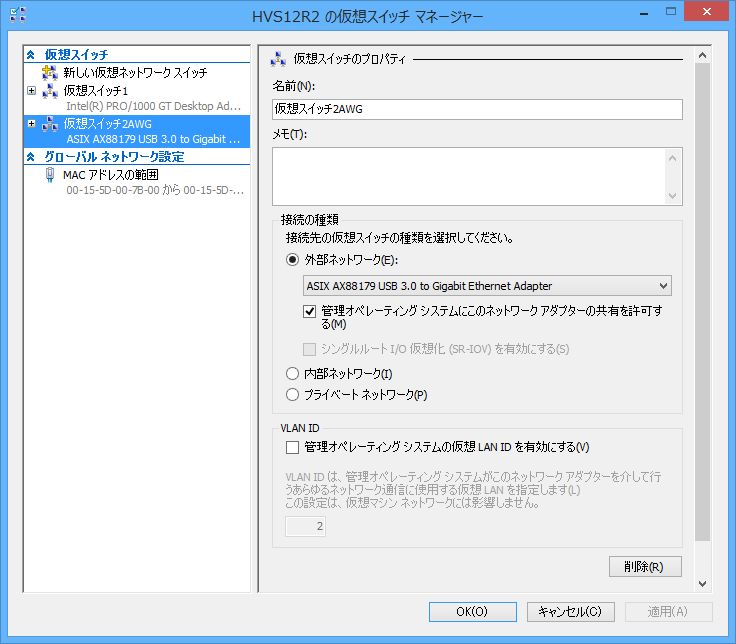Click the MAC アドレスの範囲 icon
This screenshot has height=644, width=736.
tap(50, 174)
